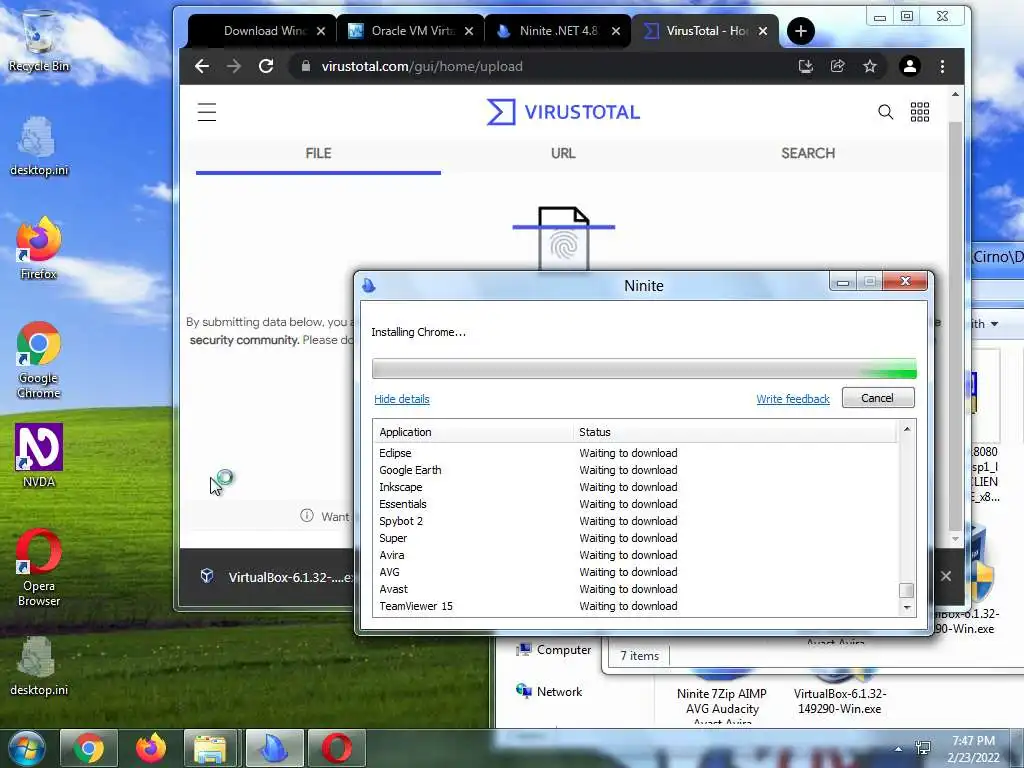Image resolution: width=1024 pixels, height=768 pixels.
Task: Open a new Chrome tab
Action: [x=801, y=31]
